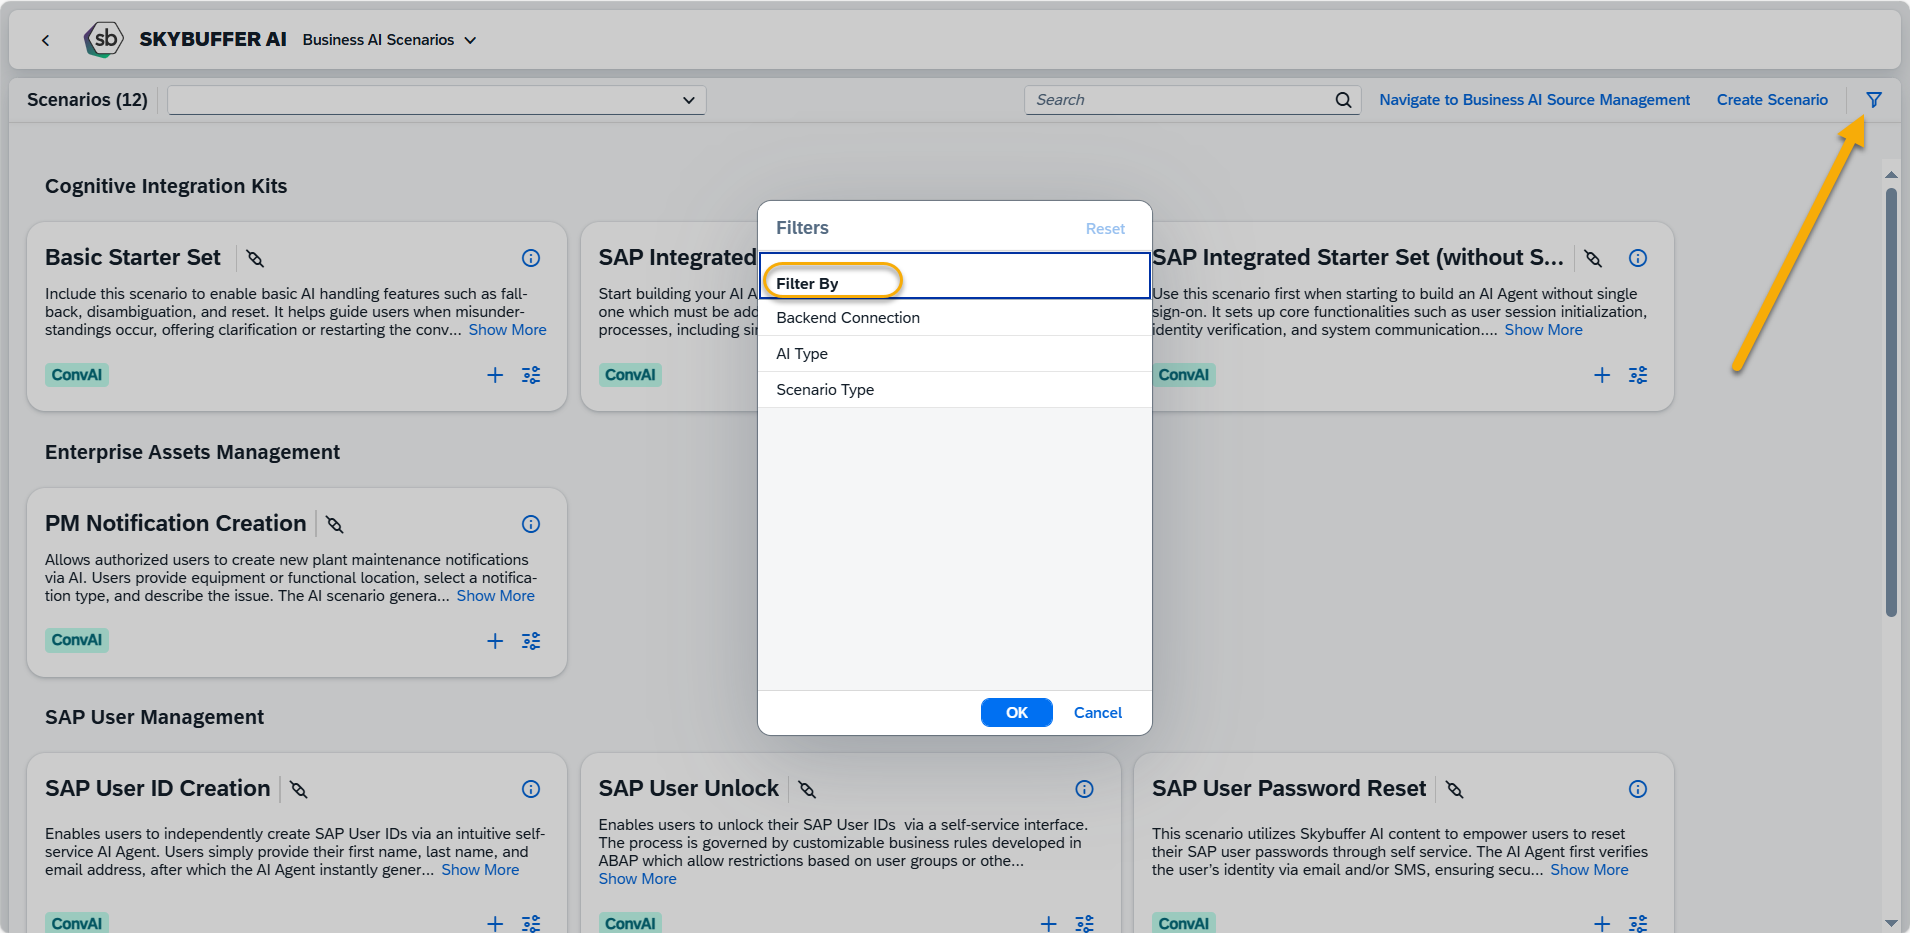Click PM Notification Creation card title
This screenshot has height=933, width=1910.
[x=176, y=523]
